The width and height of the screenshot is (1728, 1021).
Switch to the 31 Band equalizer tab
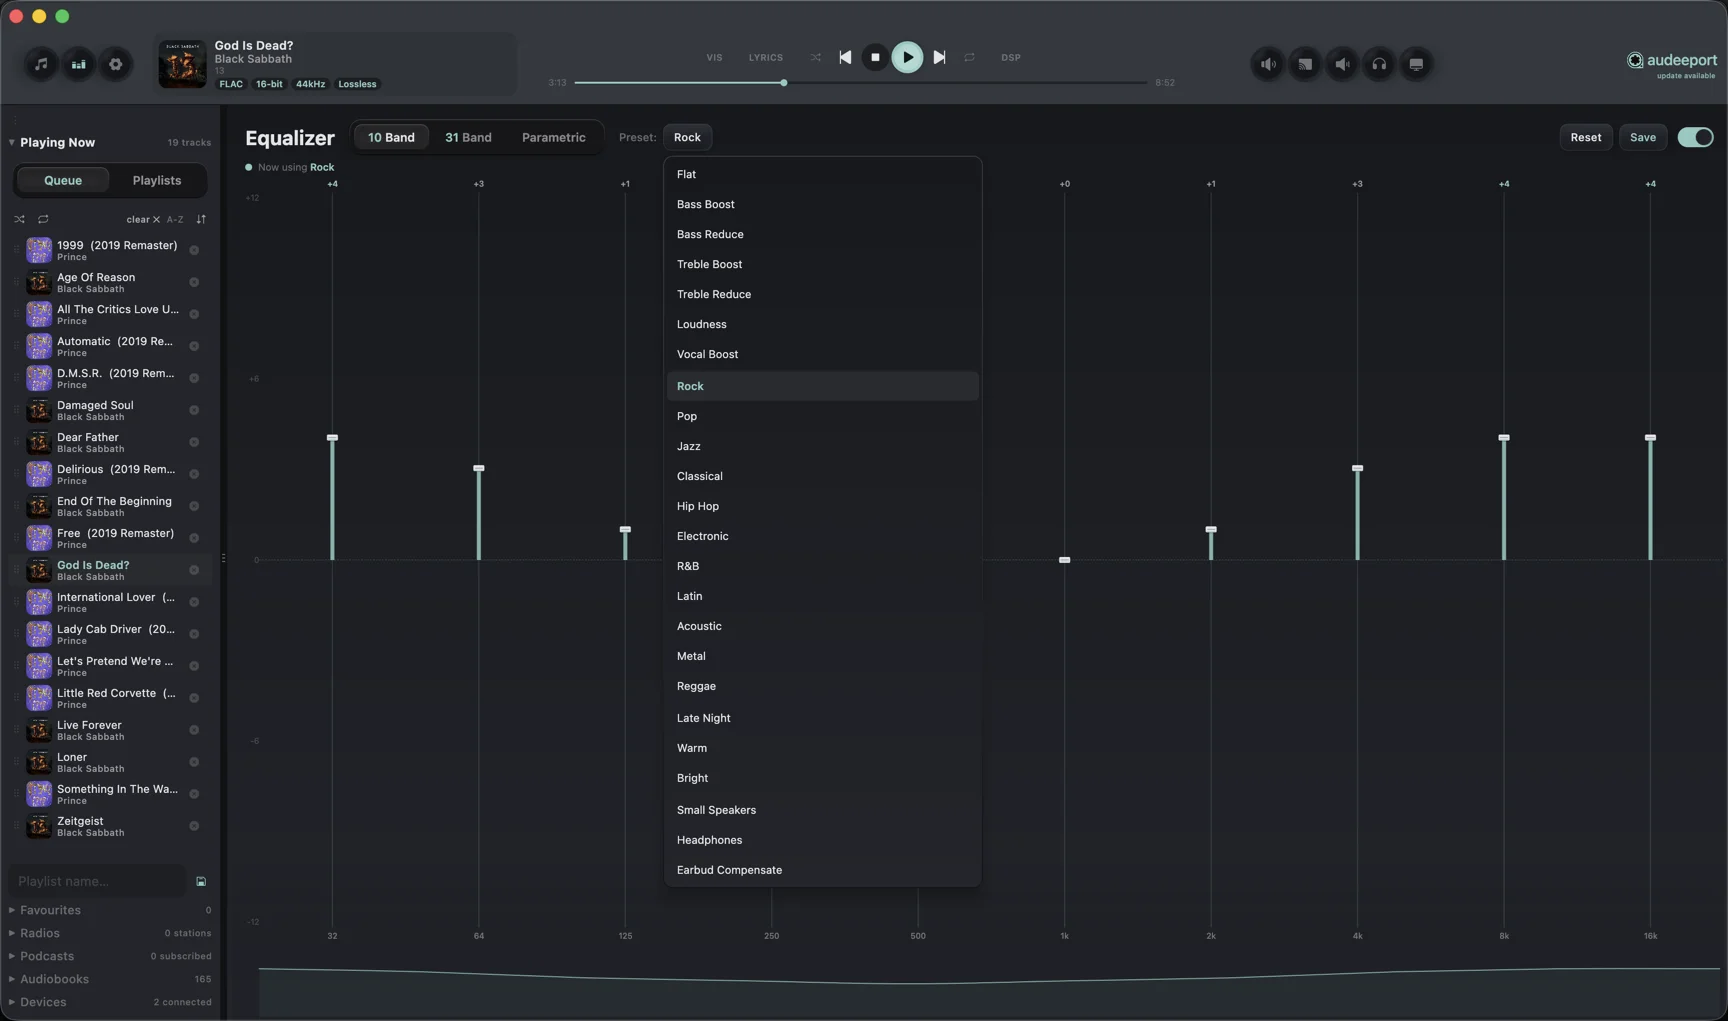(468, 137)
